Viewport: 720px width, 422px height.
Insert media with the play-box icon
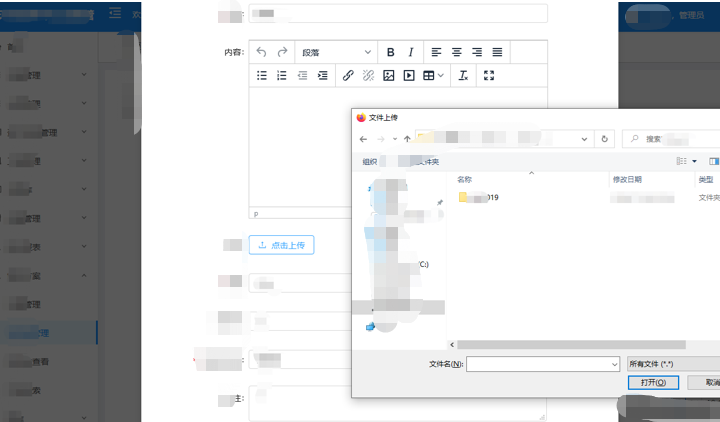coord(409,75)
